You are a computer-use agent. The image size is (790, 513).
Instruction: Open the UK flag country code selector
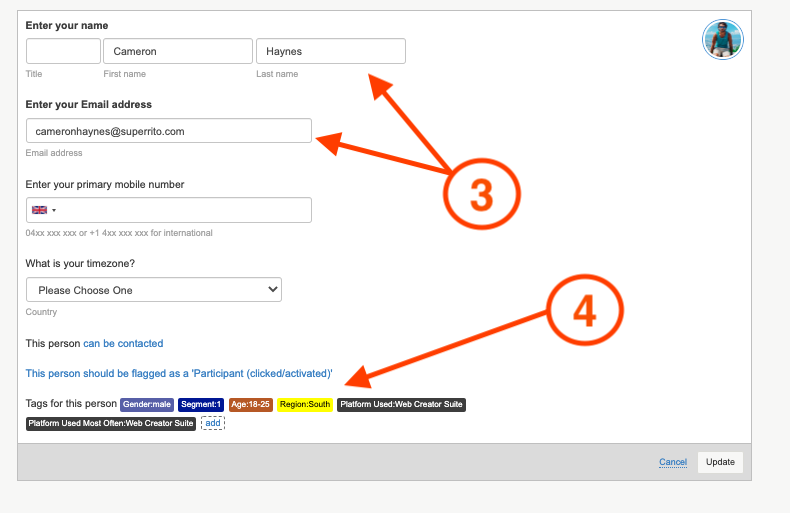point(44,210)
